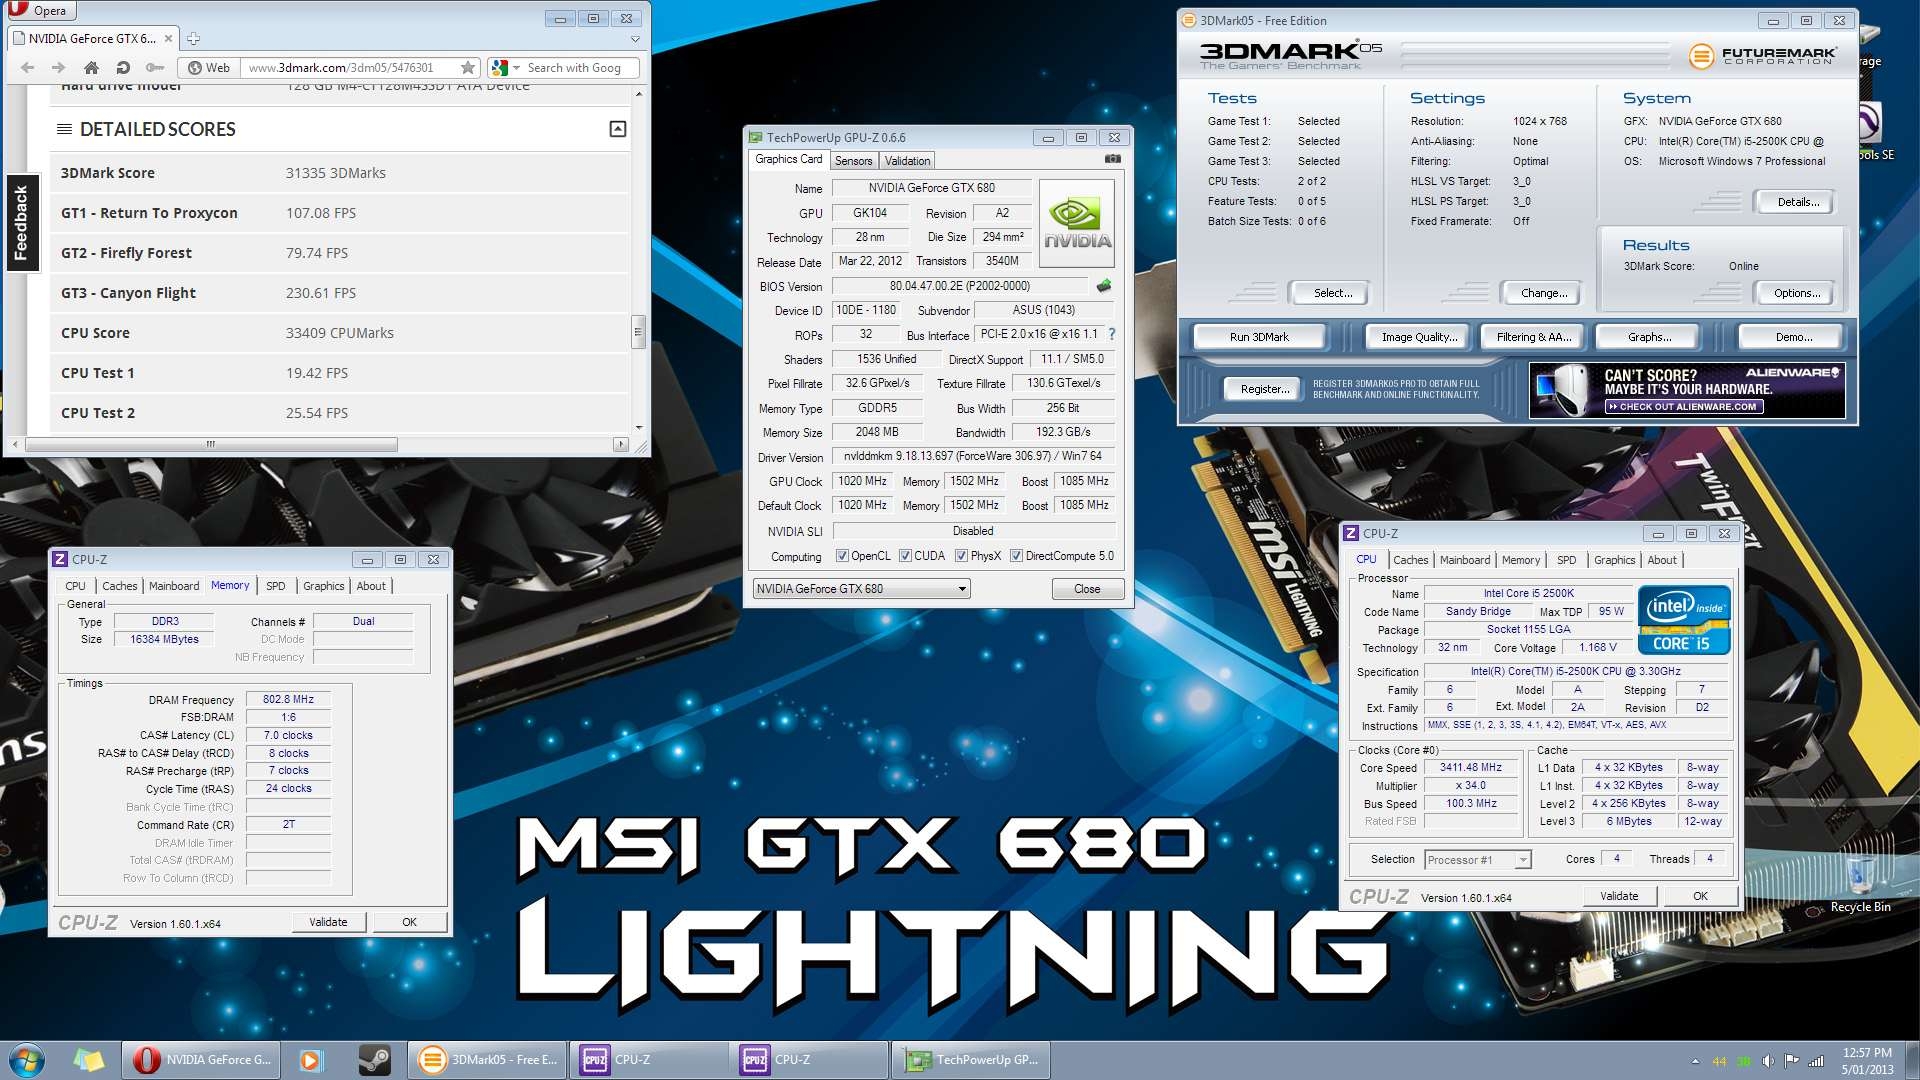Image resolution: width=1920 pixels, height=1080 pixels.
Task: Click the Opera address bar
Action: (x=351, y=68)
